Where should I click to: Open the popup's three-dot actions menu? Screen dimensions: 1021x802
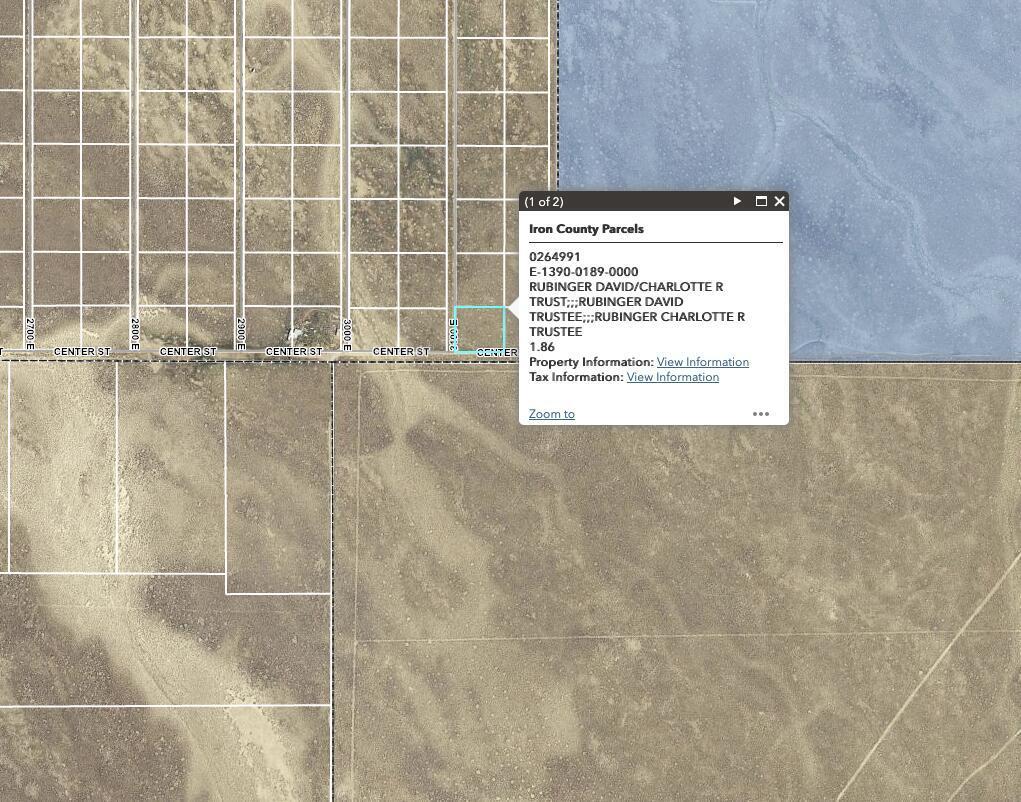(x=761, y=414)
